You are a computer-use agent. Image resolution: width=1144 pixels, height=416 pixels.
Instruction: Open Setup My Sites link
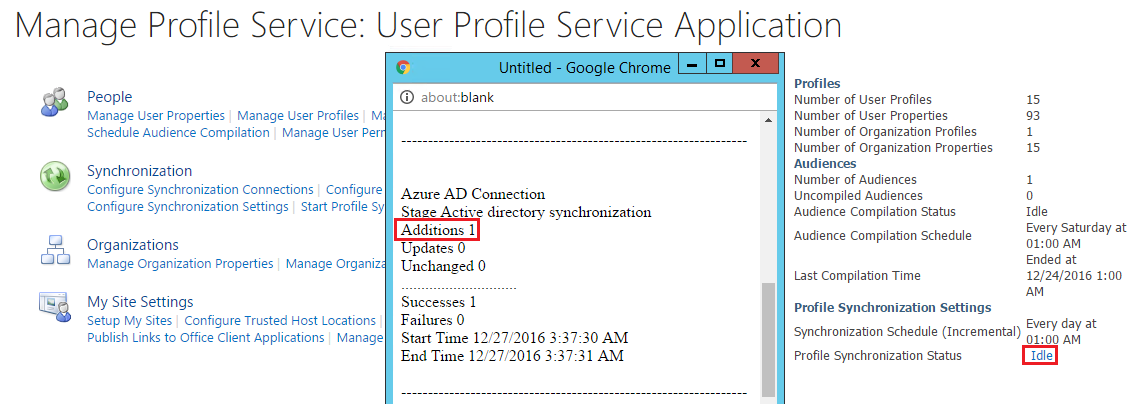130,320
